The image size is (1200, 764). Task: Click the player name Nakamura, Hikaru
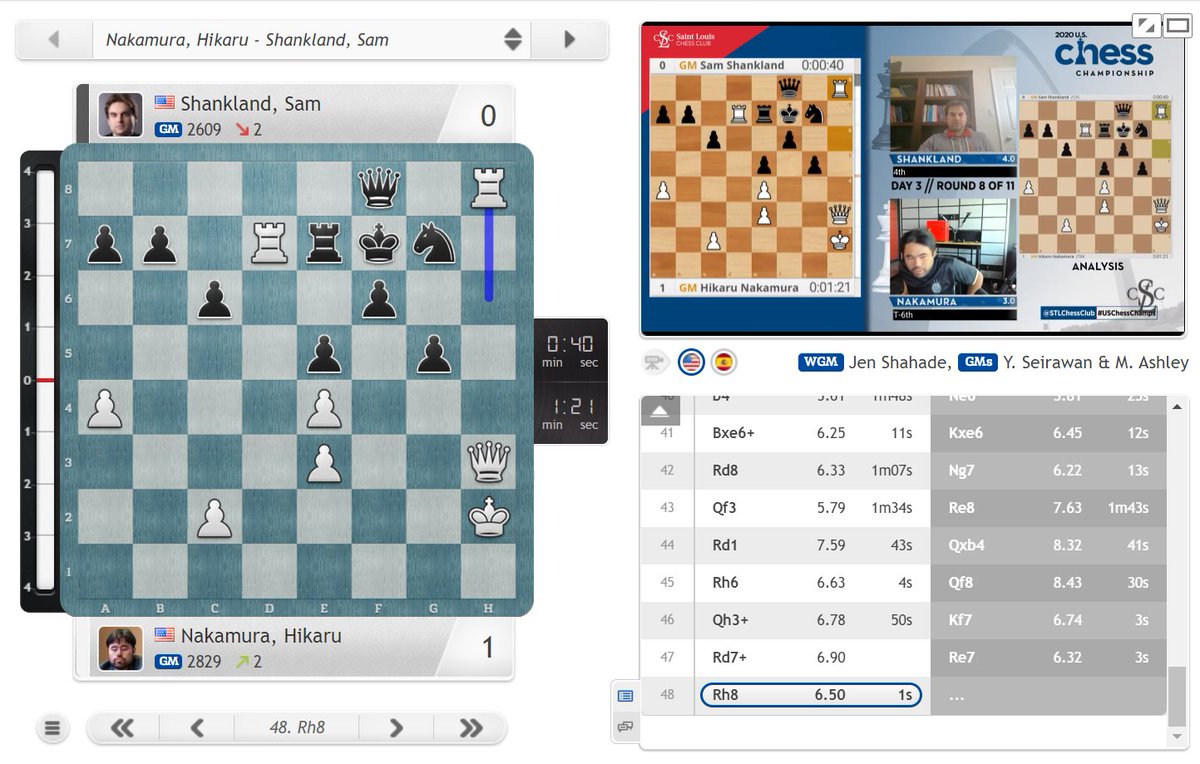pyautogui.click(x=261, y=635)
